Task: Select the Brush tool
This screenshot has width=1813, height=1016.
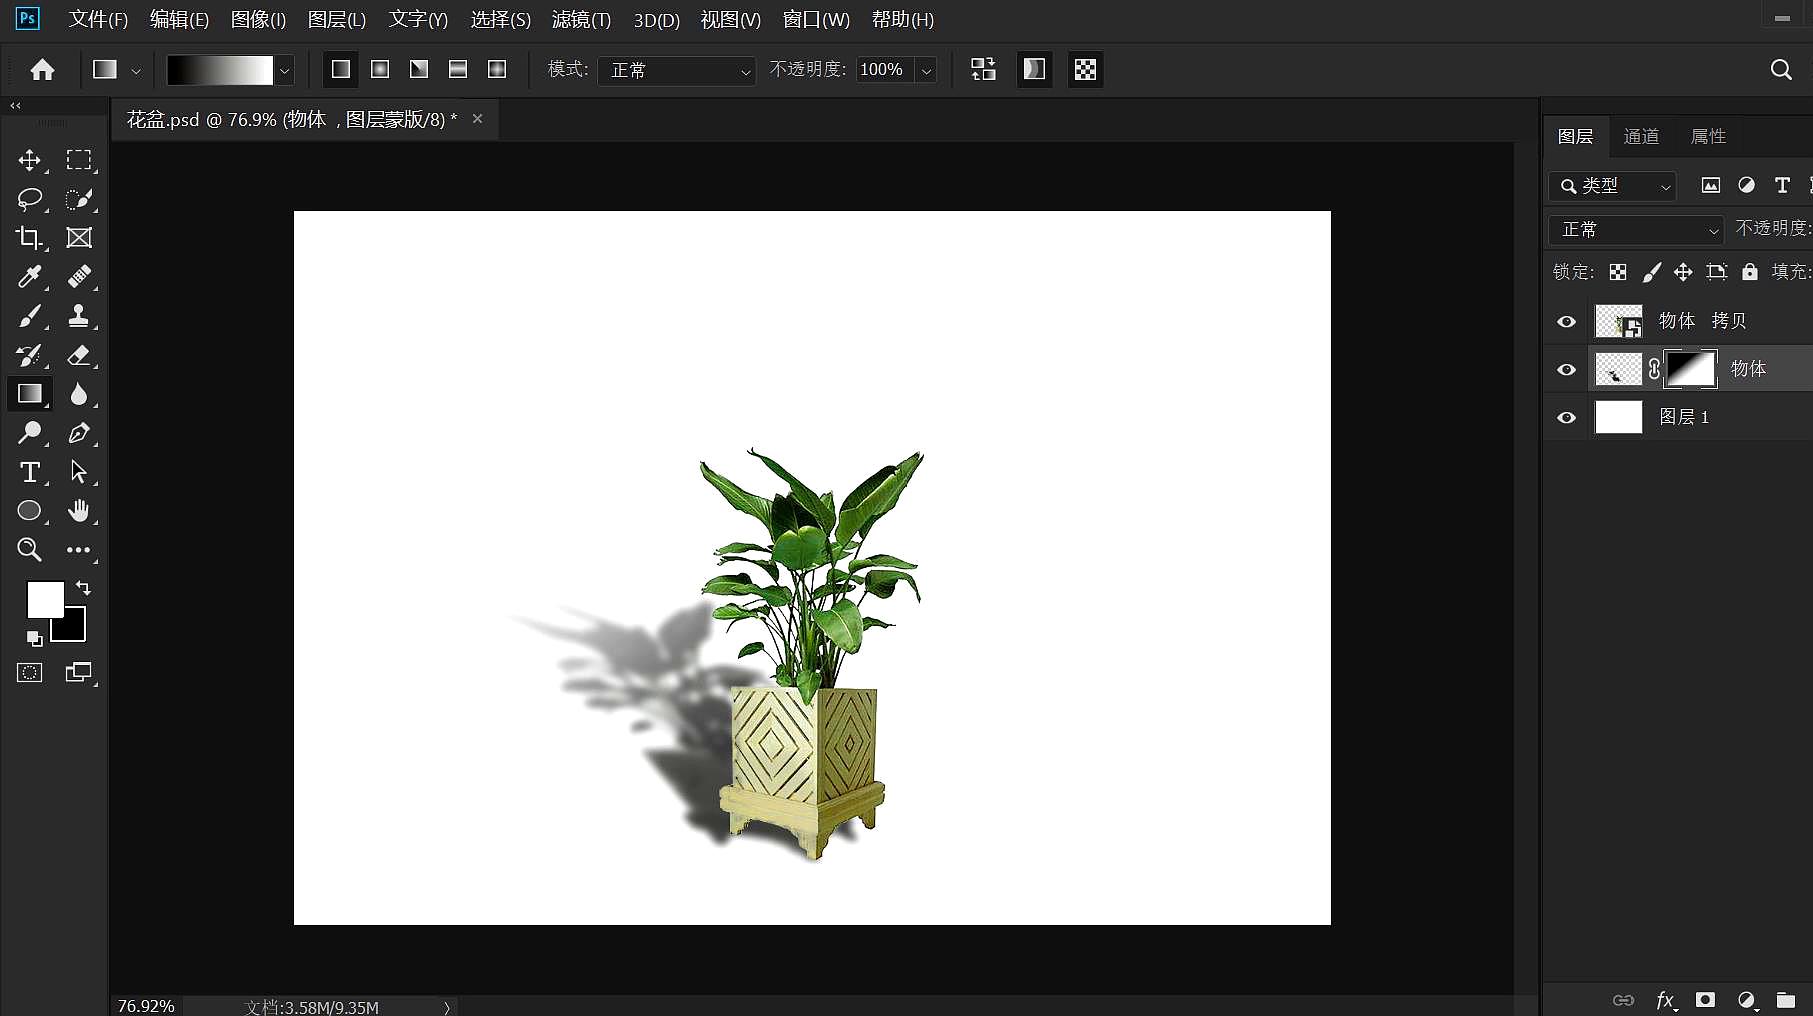Action: point(30,316)
